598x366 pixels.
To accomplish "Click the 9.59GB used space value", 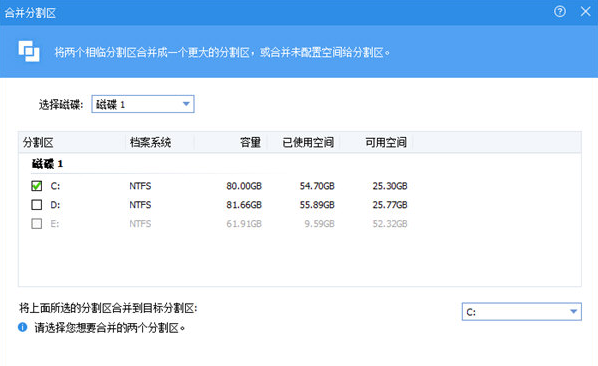I will (x=319, y=223).
